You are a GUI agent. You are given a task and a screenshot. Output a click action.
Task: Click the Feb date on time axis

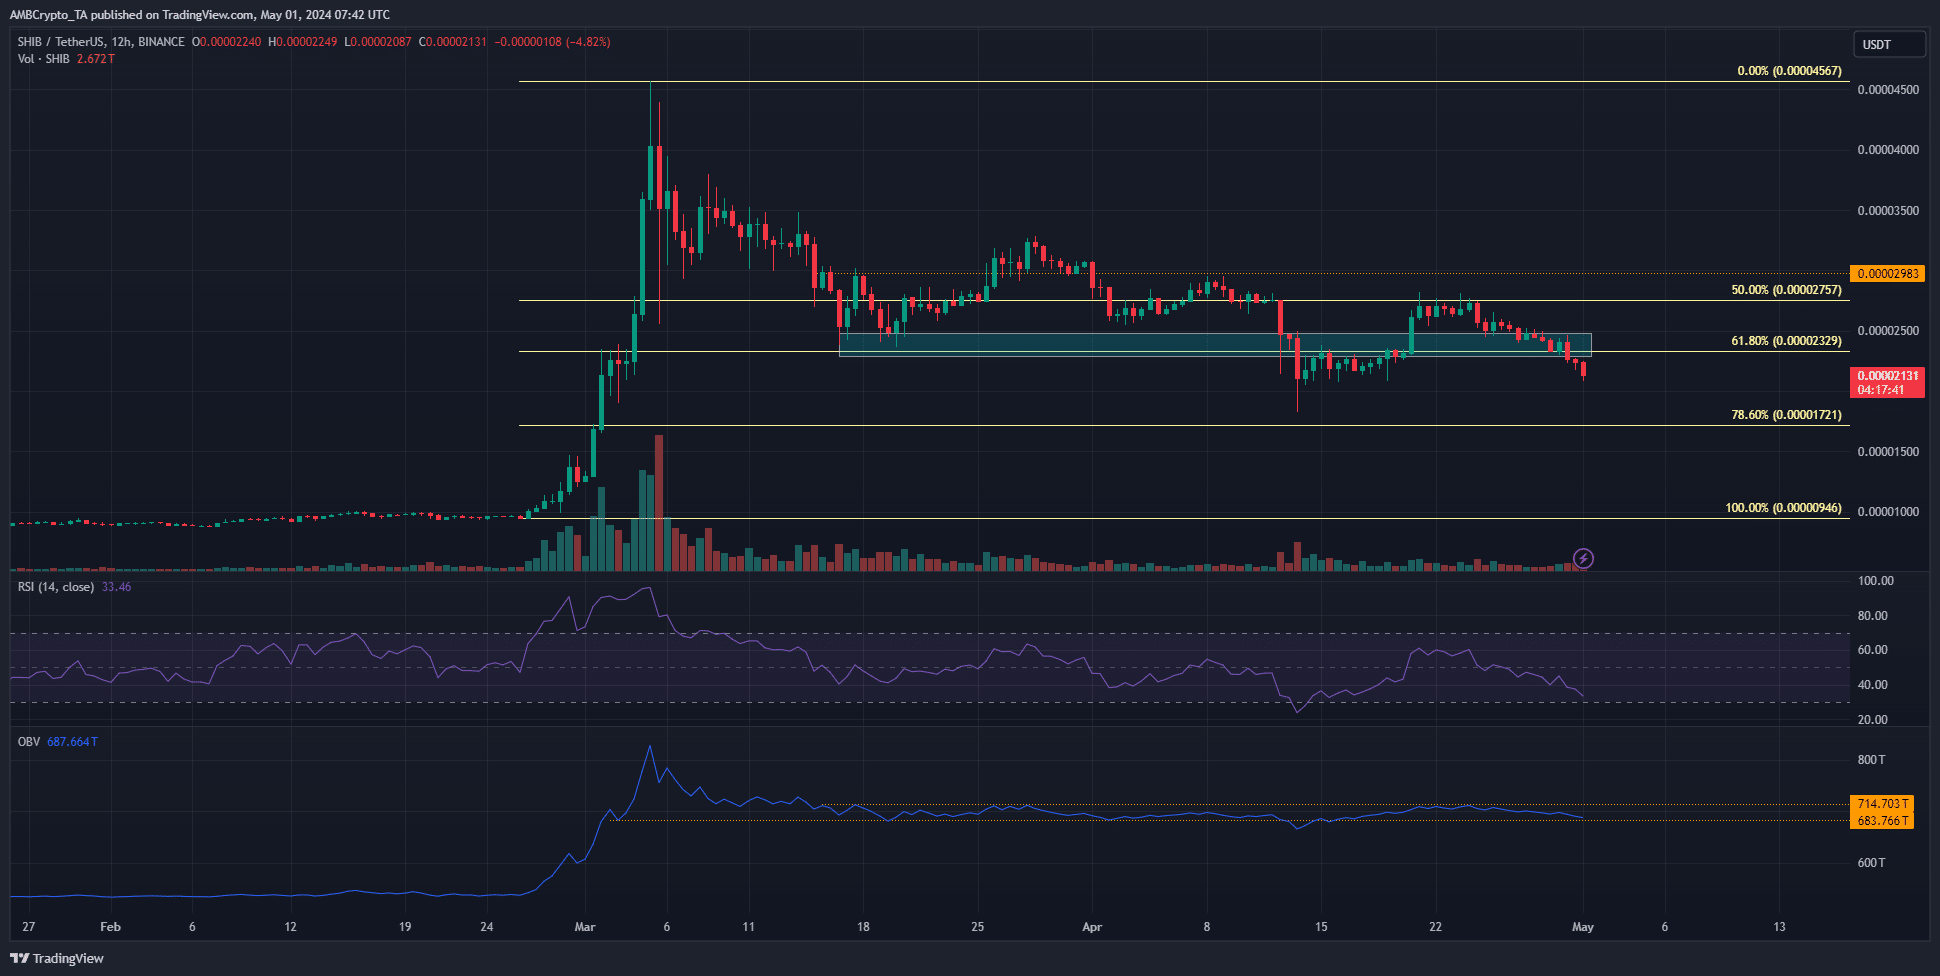(110, 927)
